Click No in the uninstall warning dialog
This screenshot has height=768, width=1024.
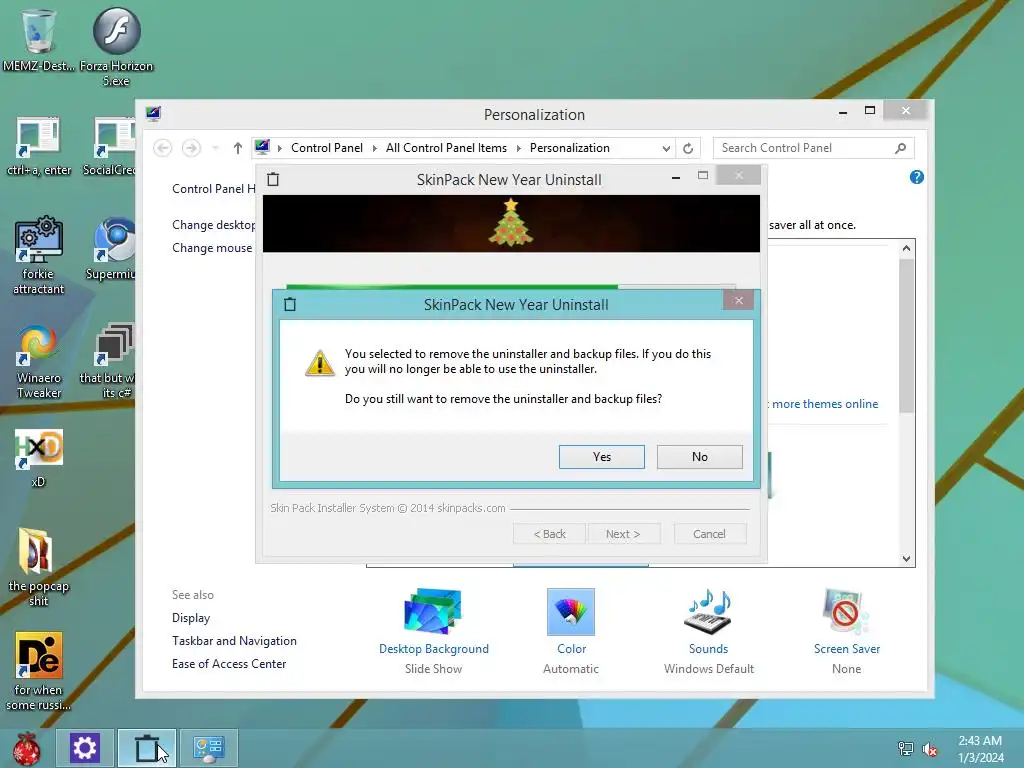[x=699, y=456]
